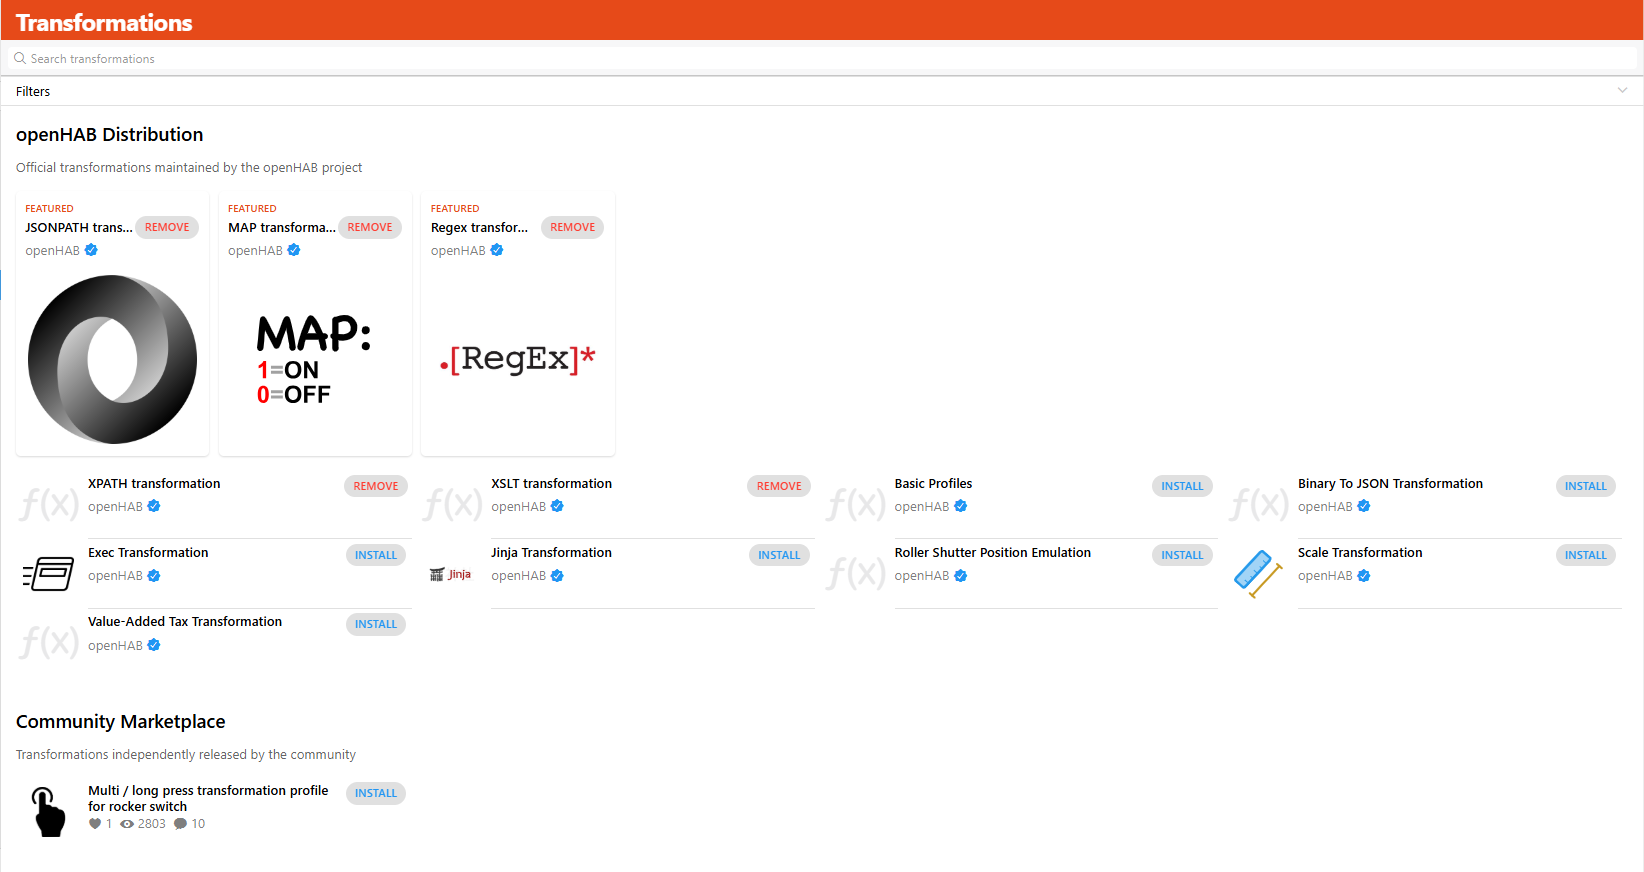The height and width of the screenshot is (872, 1644).
Task: Click the verified badge under Value-Added Tax Transformation
Action: [154, 645]
